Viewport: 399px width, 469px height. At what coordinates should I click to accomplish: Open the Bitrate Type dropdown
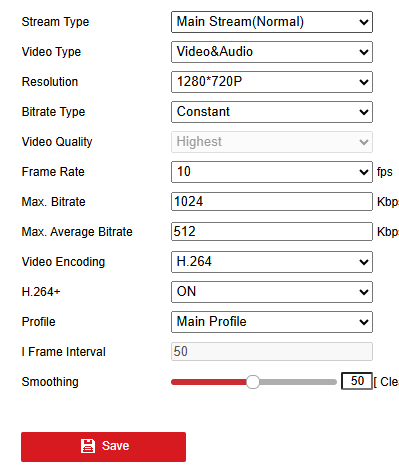272,112
